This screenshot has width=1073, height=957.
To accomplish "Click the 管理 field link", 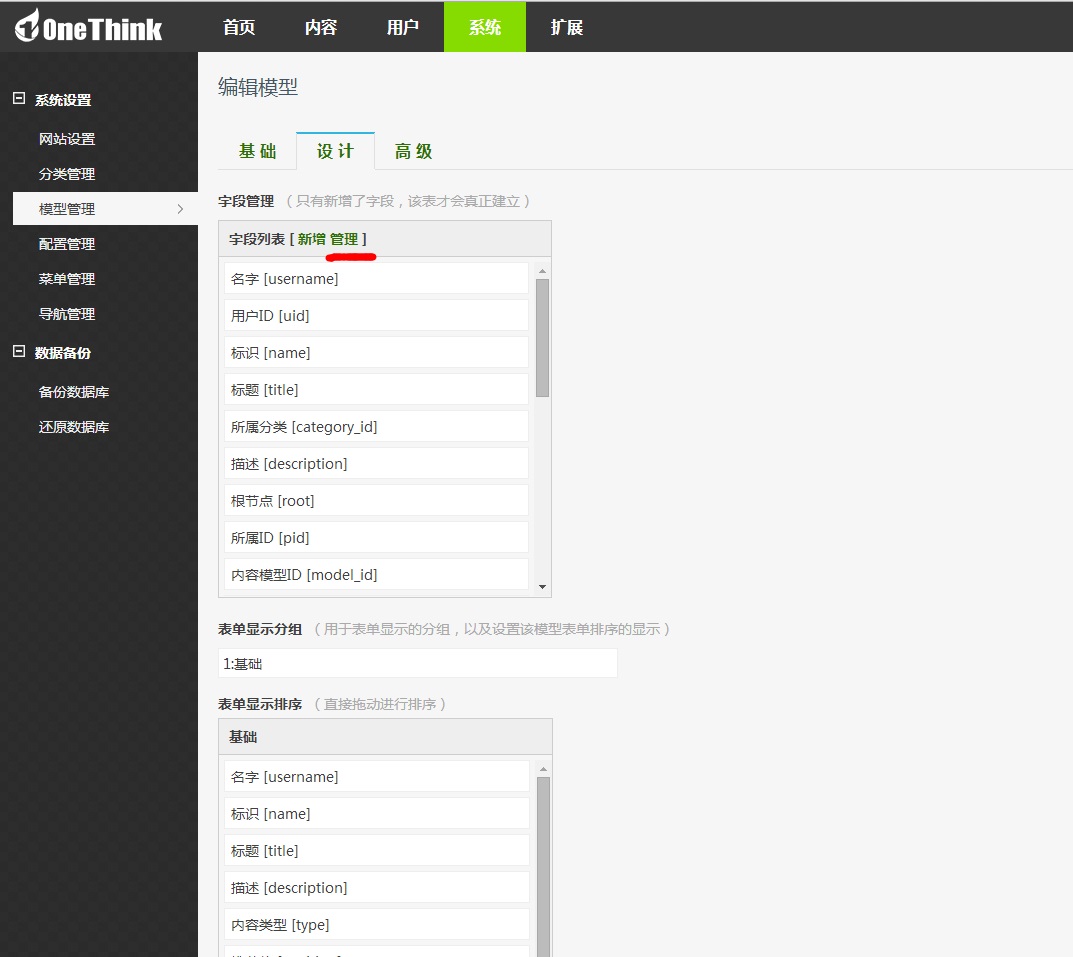I will pyautogui.click(x=344, y=239).
